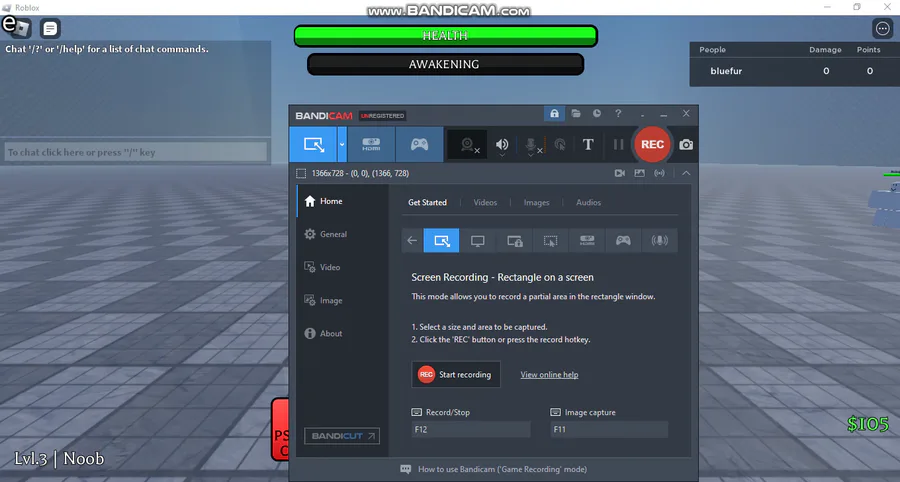The width and height of the screenshot is (900, 482).
Task: Capture a screenshot with the camera icon
Action: point(686,145)
